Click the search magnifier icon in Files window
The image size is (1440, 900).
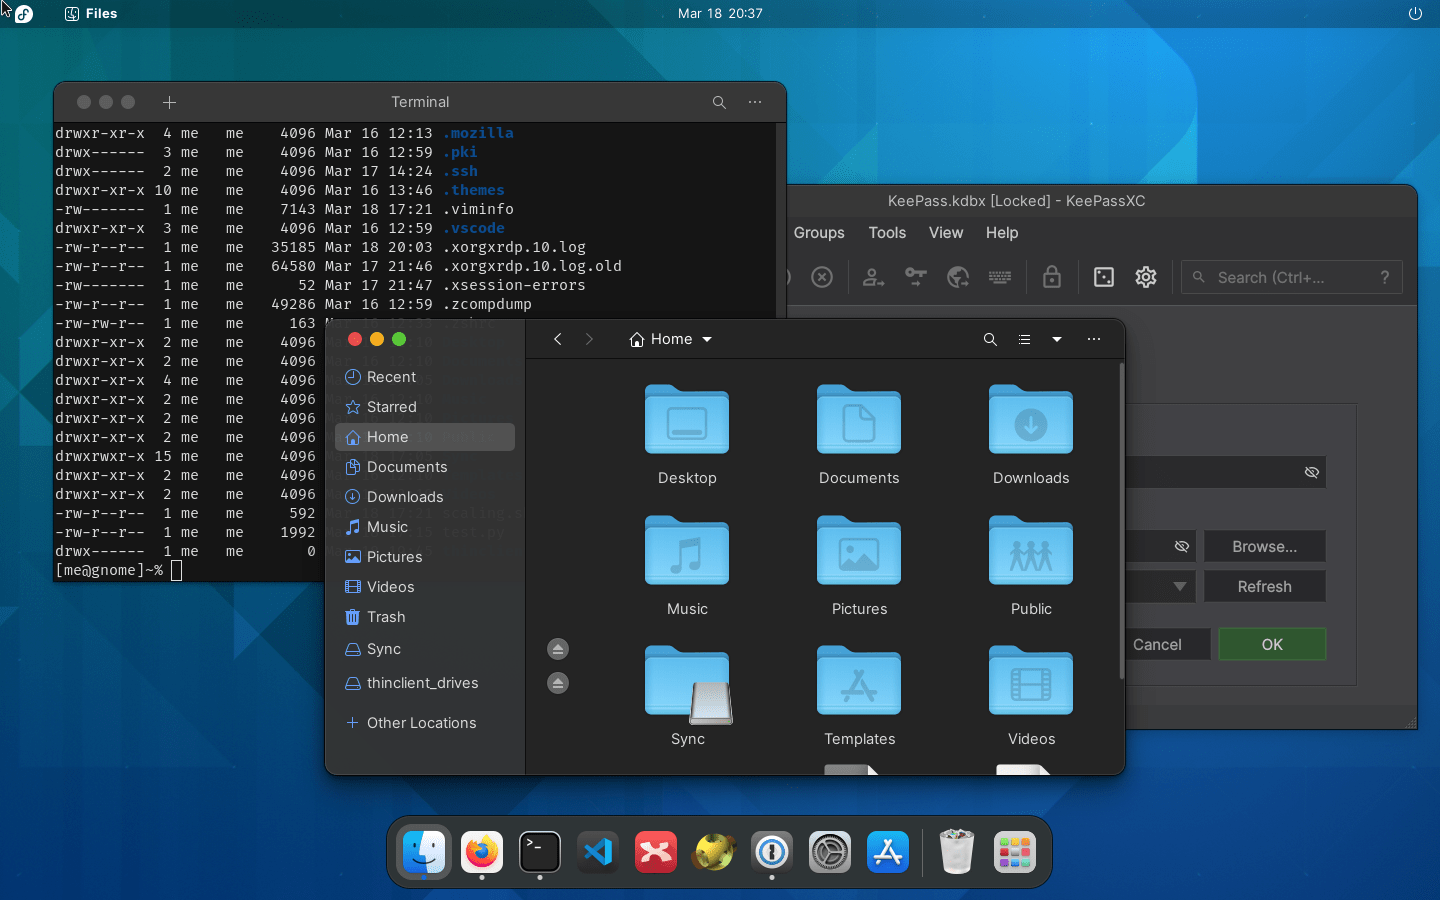(x=990, y=339)
